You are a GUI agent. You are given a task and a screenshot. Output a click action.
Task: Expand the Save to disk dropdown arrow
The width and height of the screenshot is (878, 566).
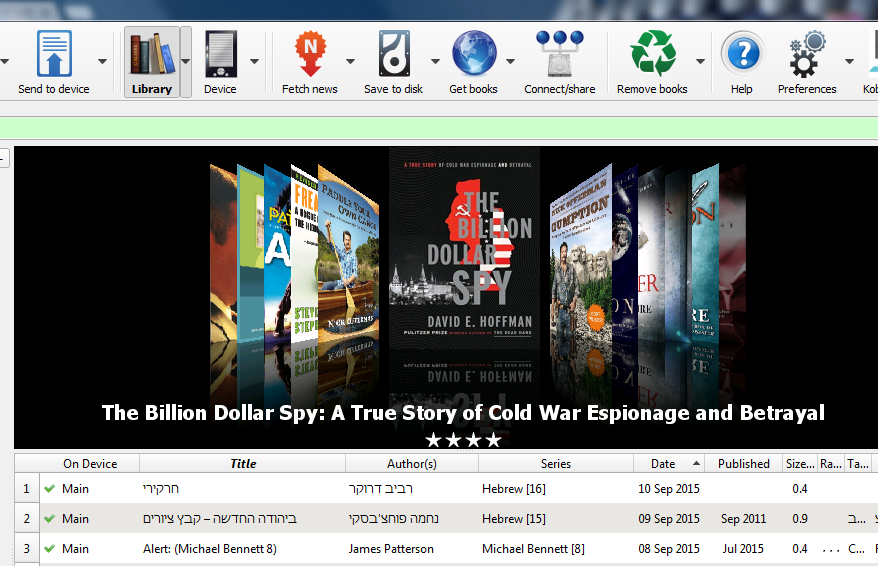tap(435, 61)
